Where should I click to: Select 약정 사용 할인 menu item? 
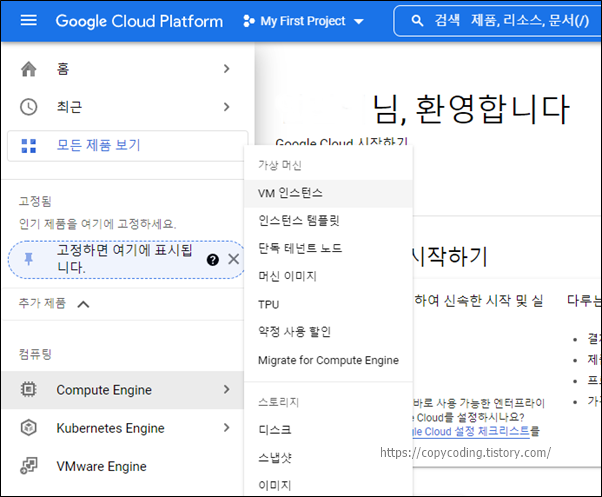click(328, 332)
